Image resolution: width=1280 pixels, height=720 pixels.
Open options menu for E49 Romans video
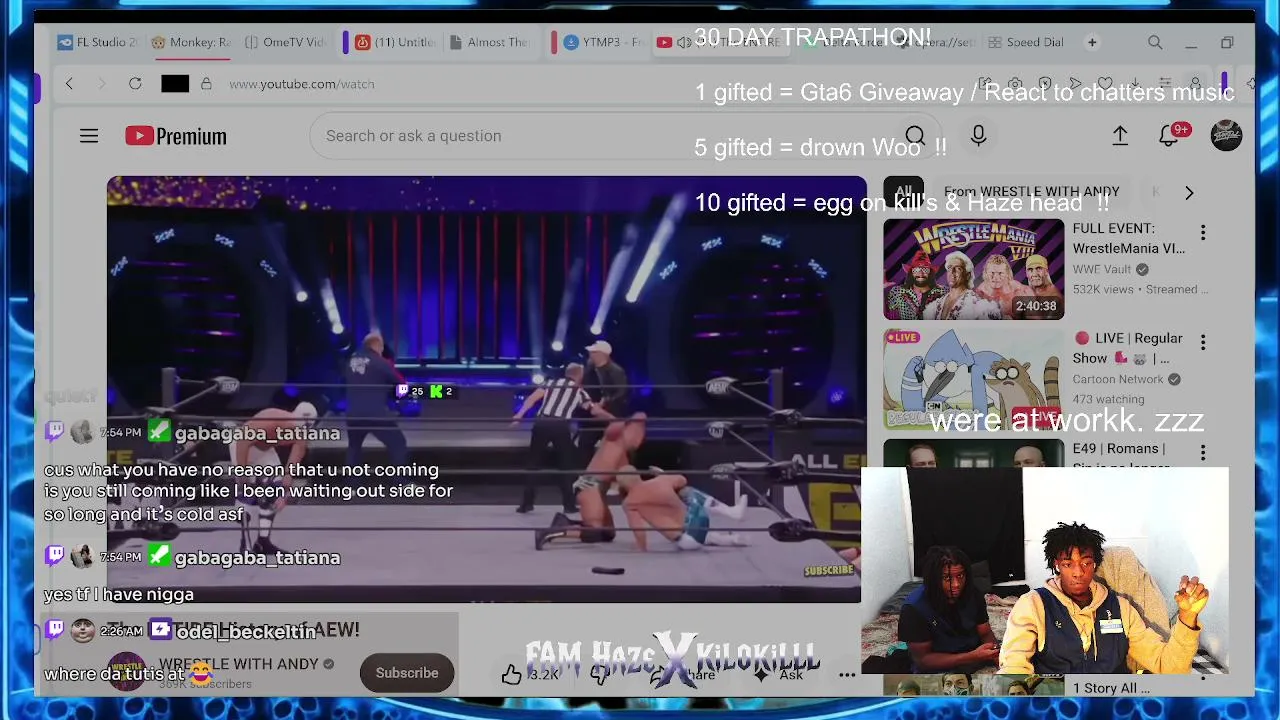point(1203,453)
